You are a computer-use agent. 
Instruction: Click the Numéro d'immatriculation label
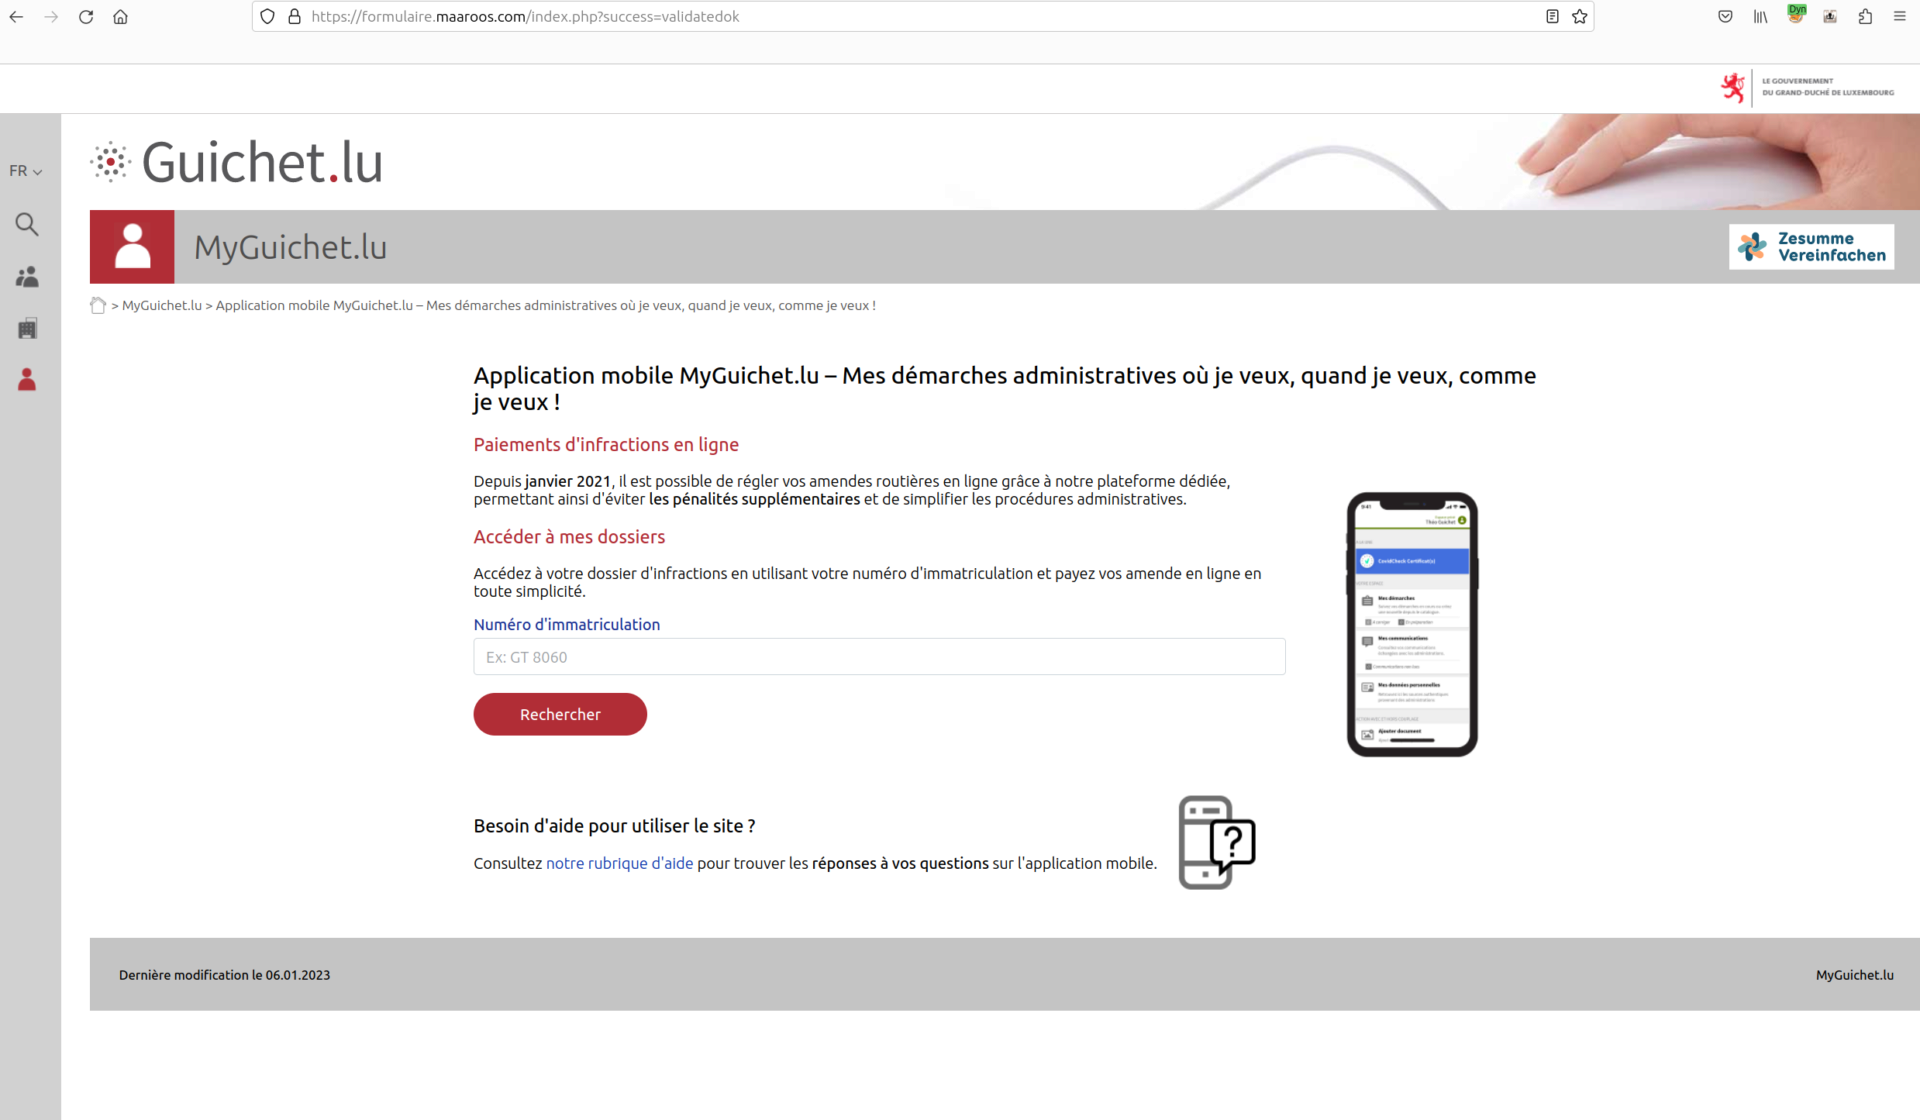(567, 625)
